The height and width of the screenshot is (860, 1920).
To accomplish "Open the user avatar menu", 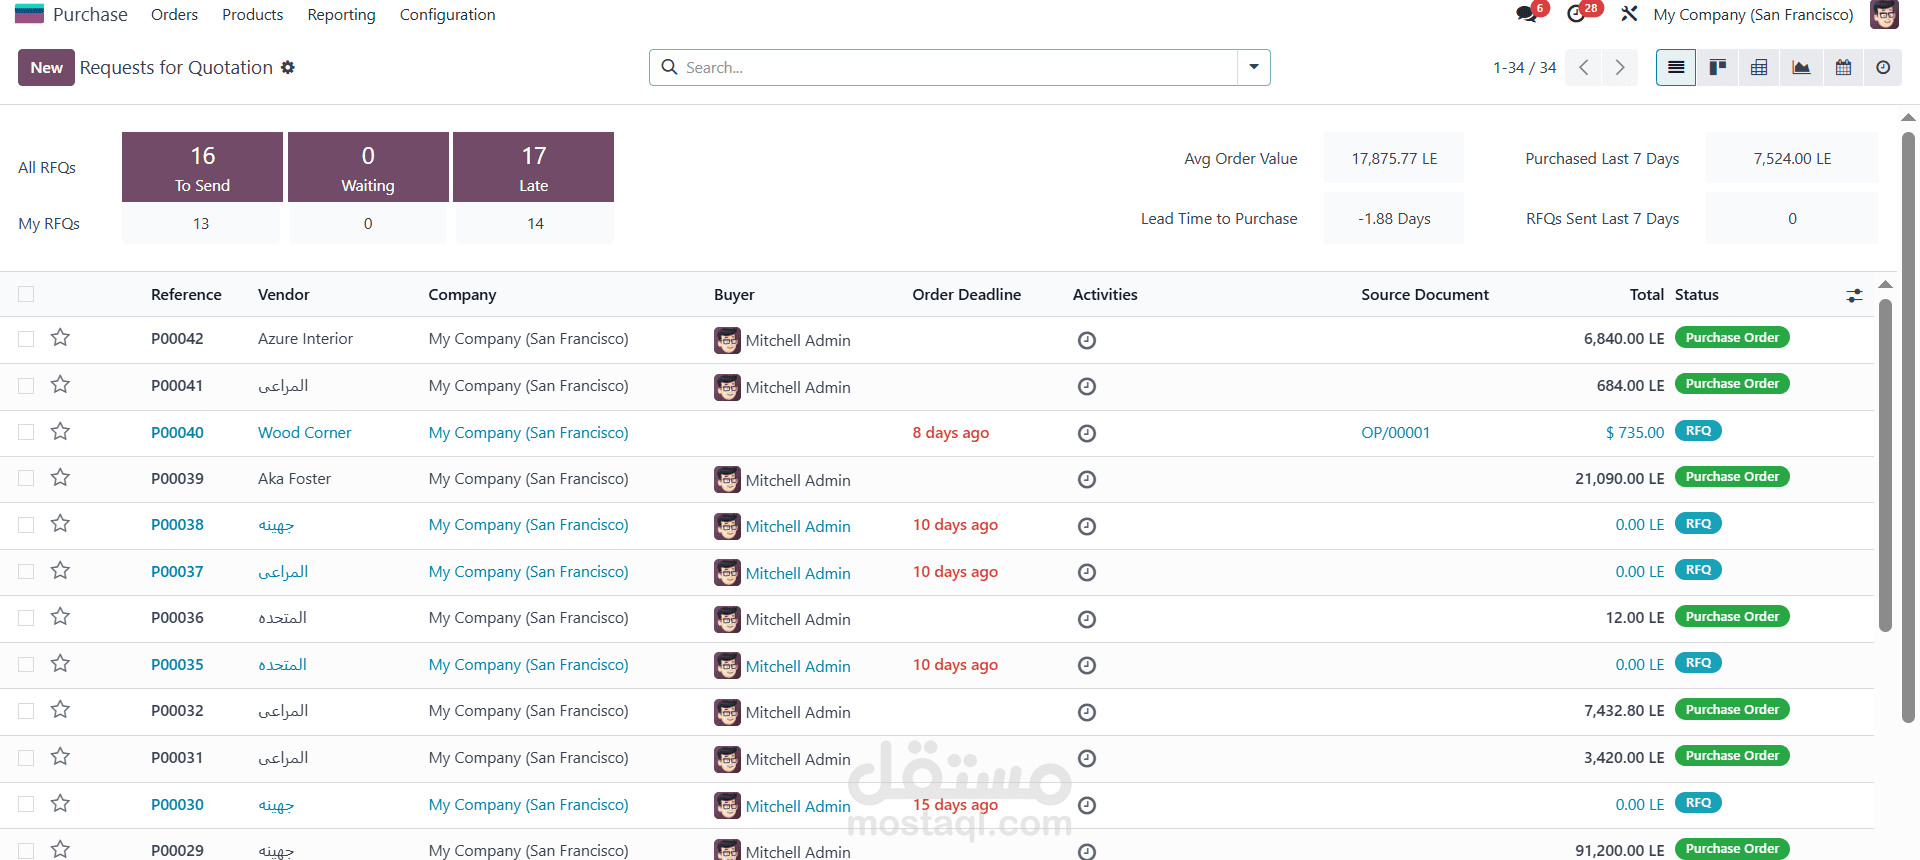I will pyautogui.click(x=1884, y=14).
